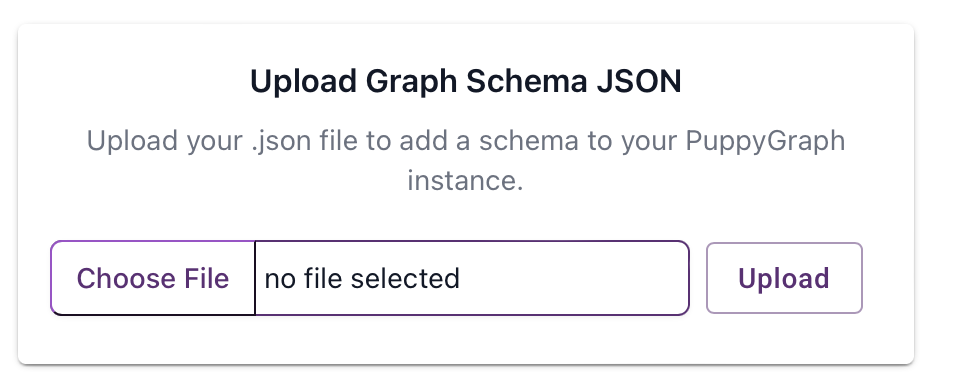The height and width of the screenshot is (380, 954).
Task: Click 'Upload your' at the start of the description
Action: [165, 141]
